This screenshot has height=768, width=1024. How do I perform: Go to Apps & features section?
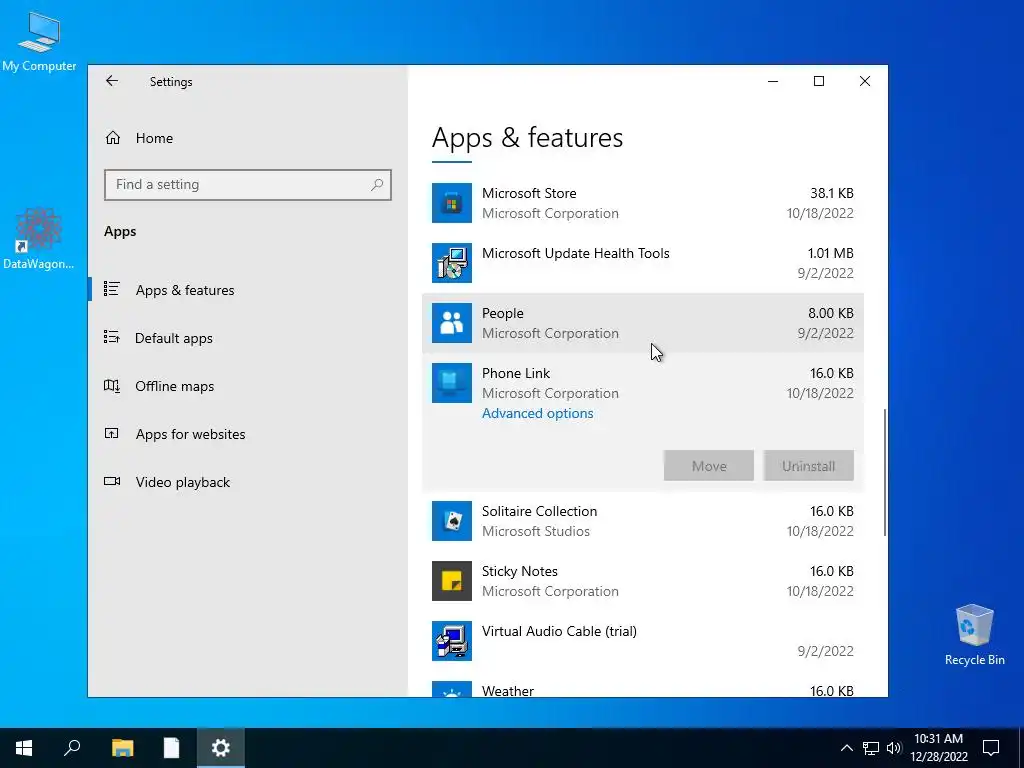tap(185, 290)
